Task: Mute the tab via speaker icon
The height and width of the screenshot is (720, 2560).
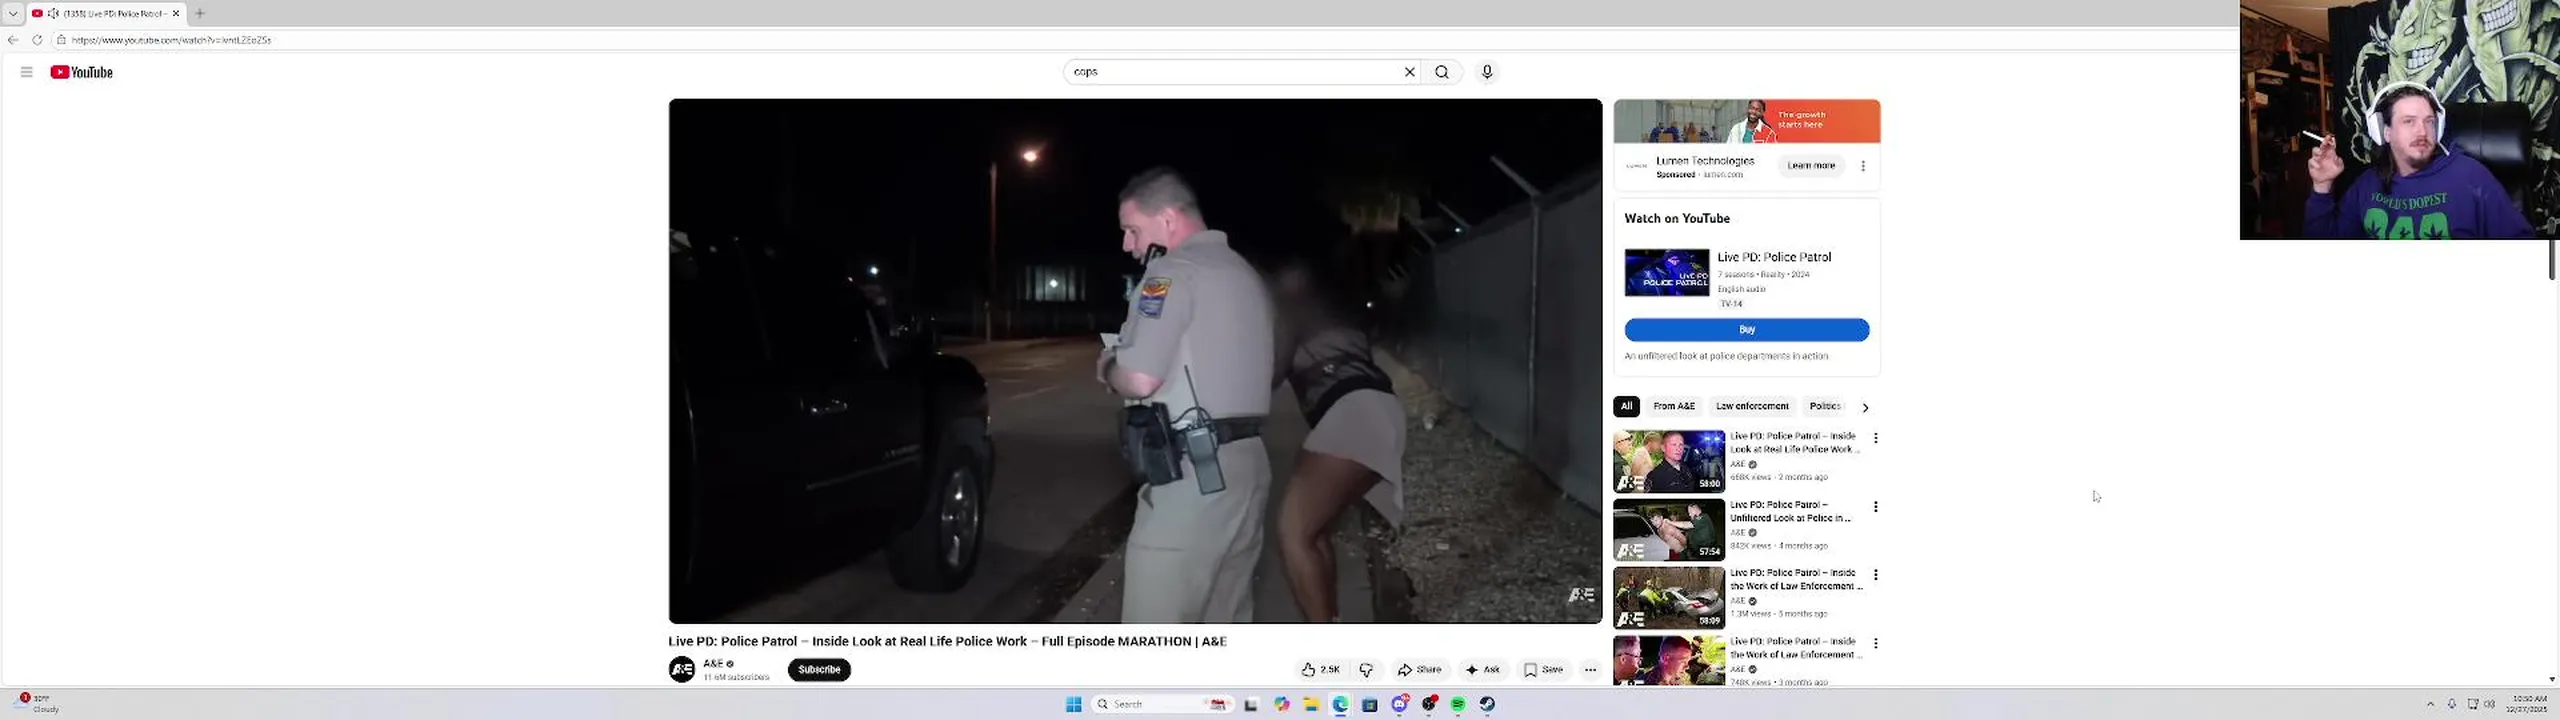Action: coord(53,13)
